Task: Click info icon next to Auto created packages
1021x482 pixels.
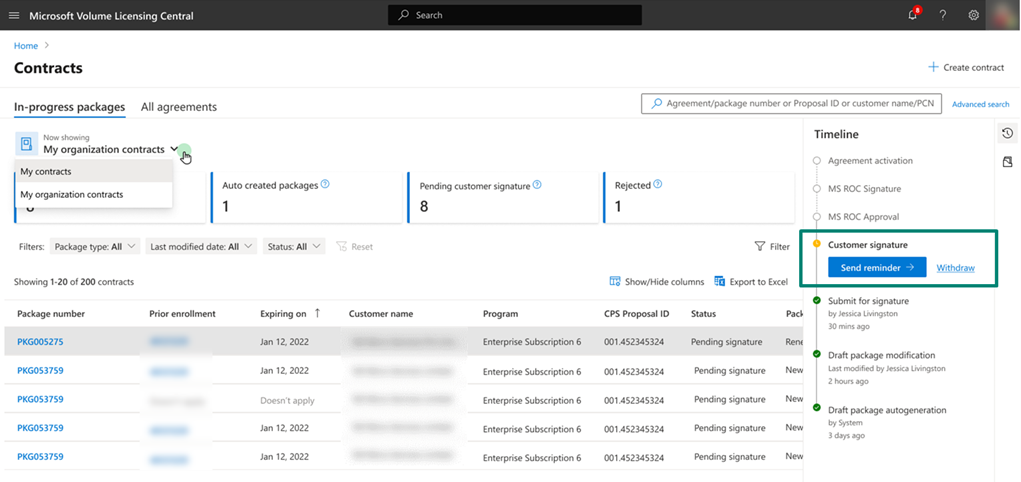Action: coord(325,184)
